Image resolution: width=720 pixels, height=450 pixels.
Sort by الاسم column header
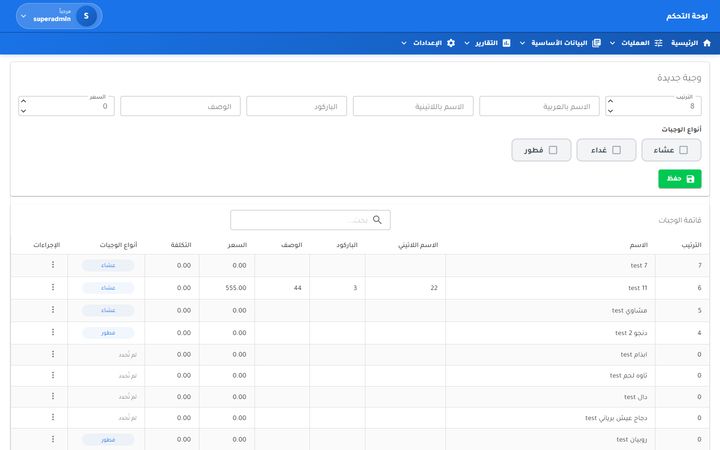pos(638,245)
